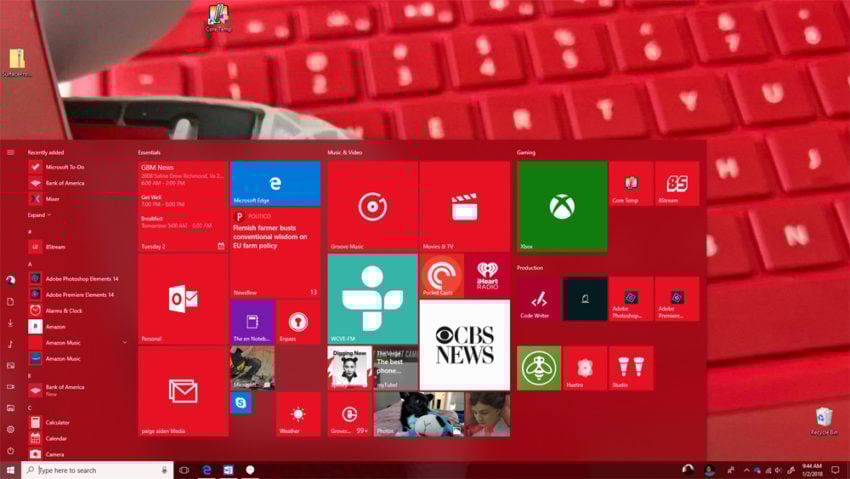Viewport: 850px width, 479px height.
Task: Open the CBS News tile
Action: coord(465,345)
